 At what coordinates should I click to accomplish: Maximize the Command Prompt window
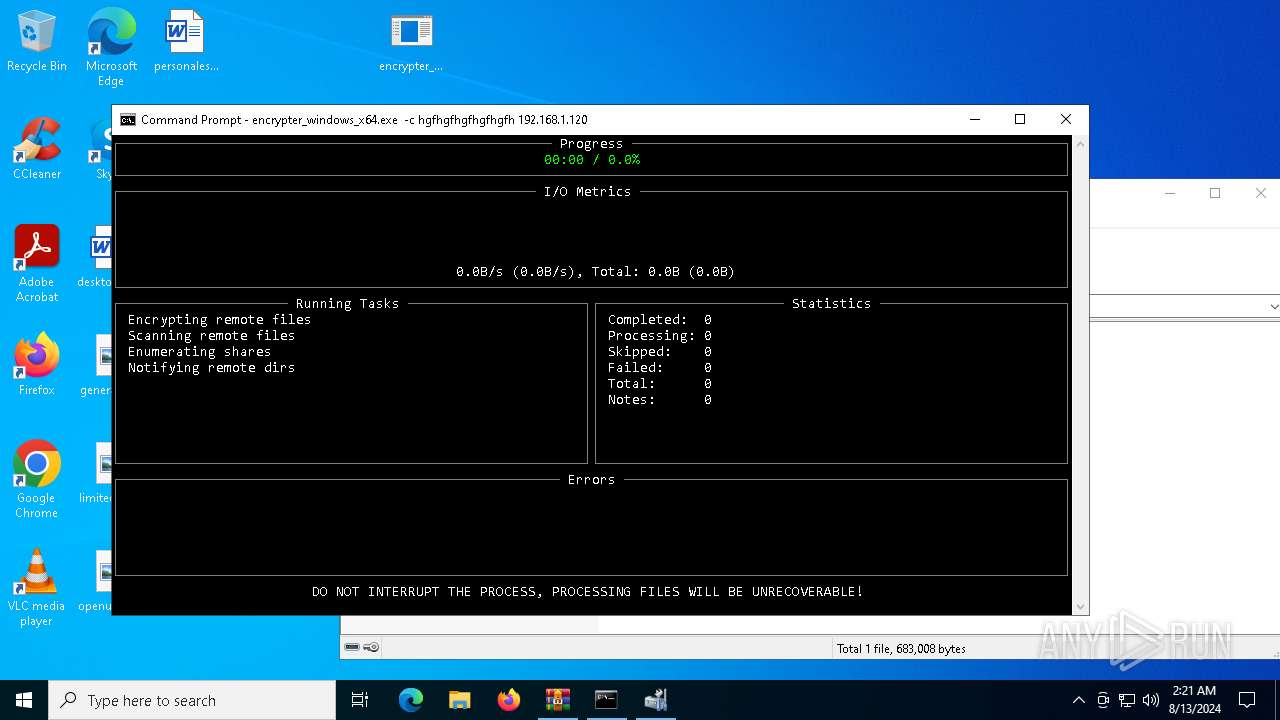(x=1020, y=120)
